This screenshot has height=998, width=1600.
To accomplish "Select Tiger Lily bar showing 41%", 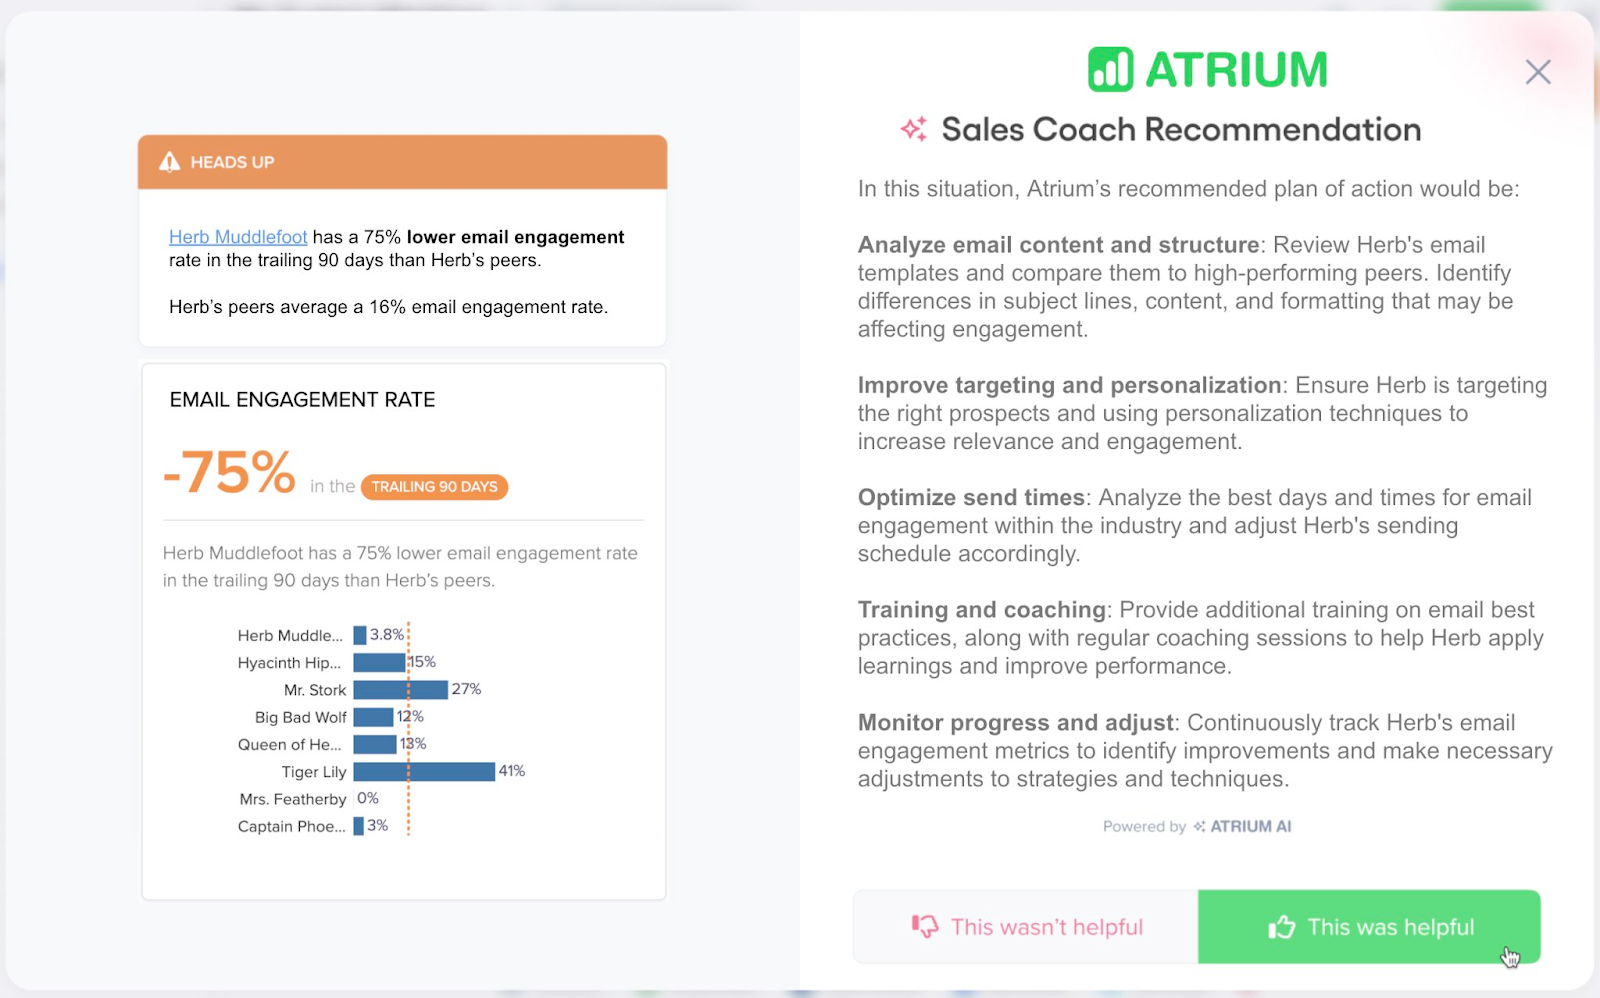I will pyautogui.click(x=424, y=771).
